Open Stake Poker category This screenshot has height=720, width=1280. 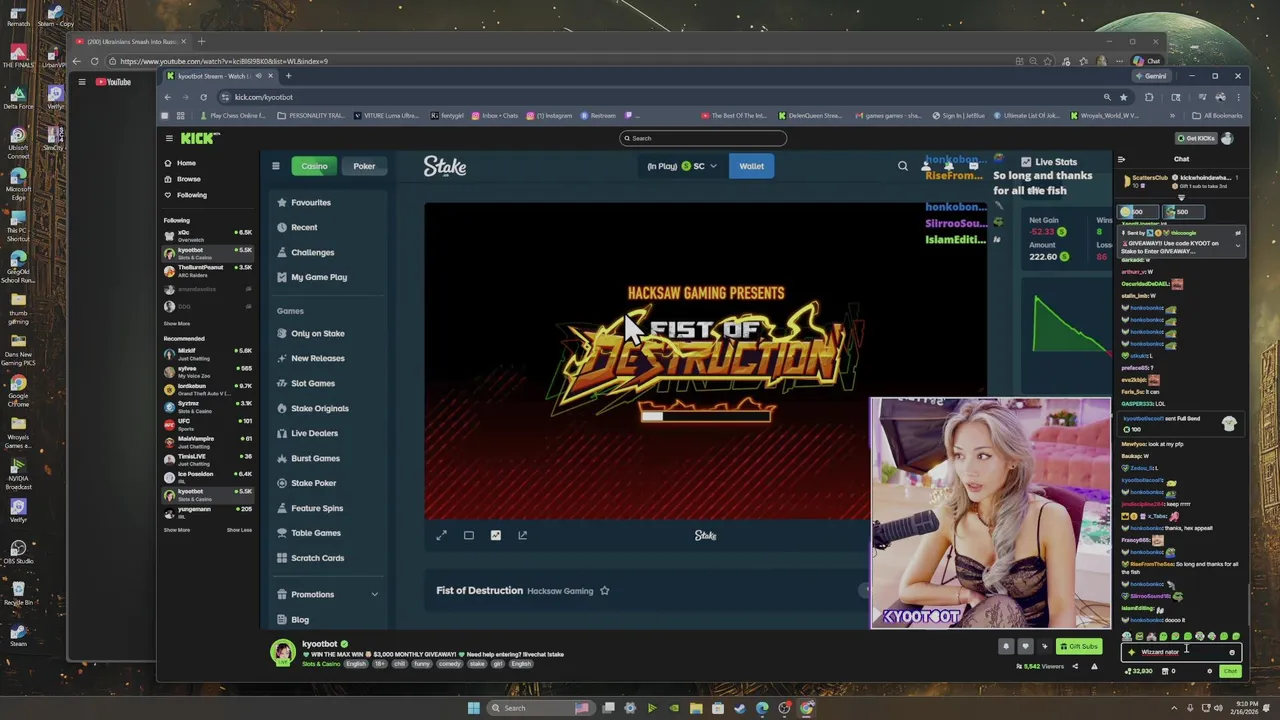(307, 483)
